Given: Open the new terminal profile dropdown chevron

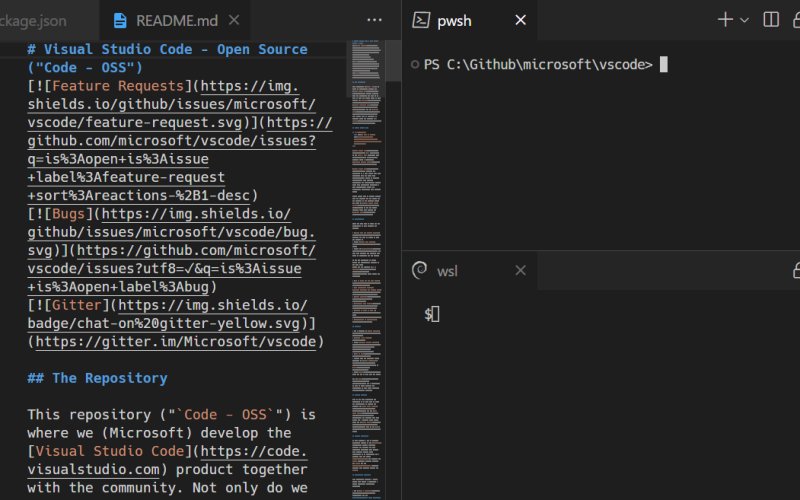Looking at the screenshot, I should click(744, 20).
